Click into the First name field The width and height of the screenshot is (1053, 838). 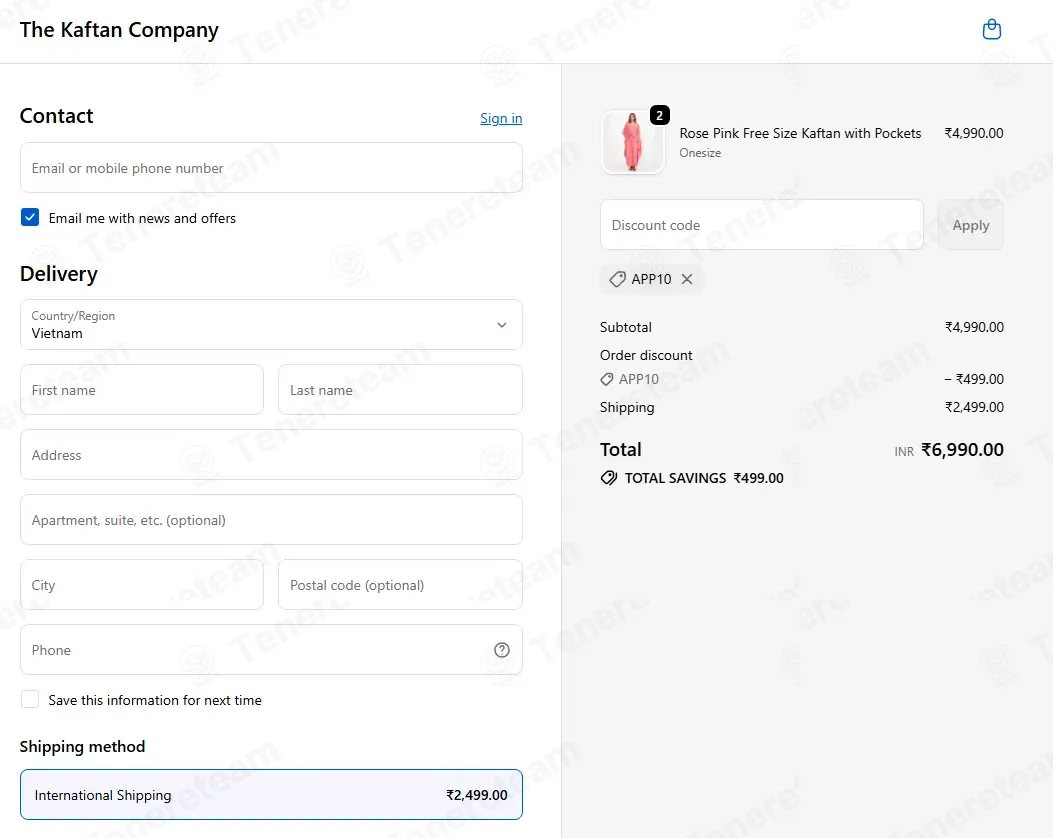(x=142, y=390)
